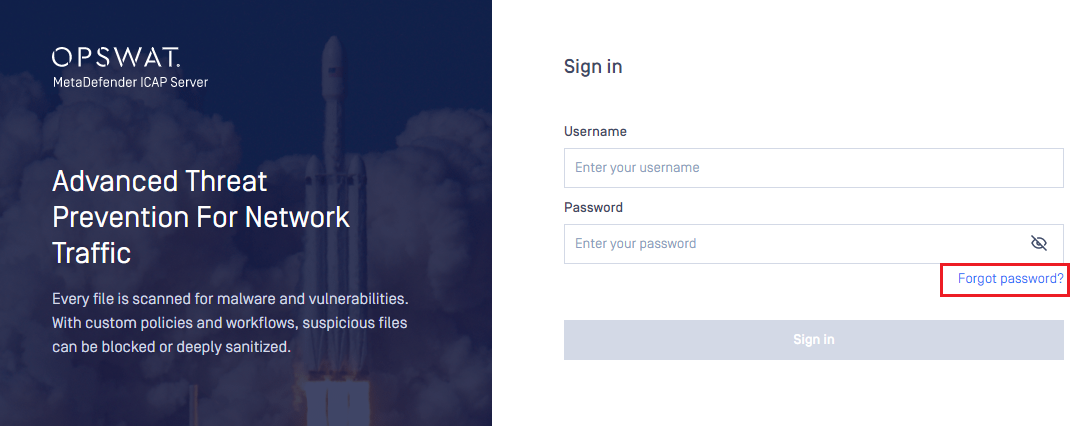Viewport: 1074px width, 426px height.
Task: Toggle password visibility eye icon
Action: tap(1038, 243)
